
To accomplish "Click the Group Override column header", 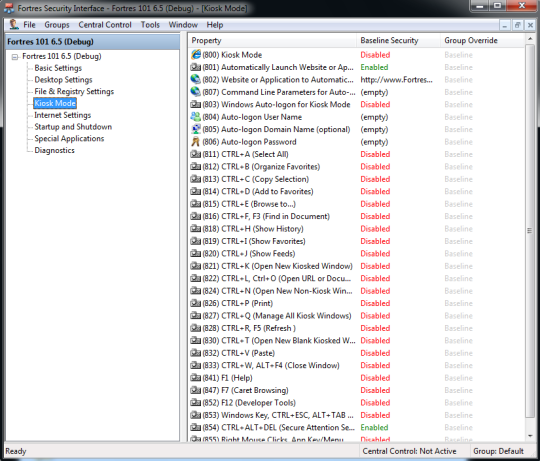I will pyautogui.click(x=482, y=40).
